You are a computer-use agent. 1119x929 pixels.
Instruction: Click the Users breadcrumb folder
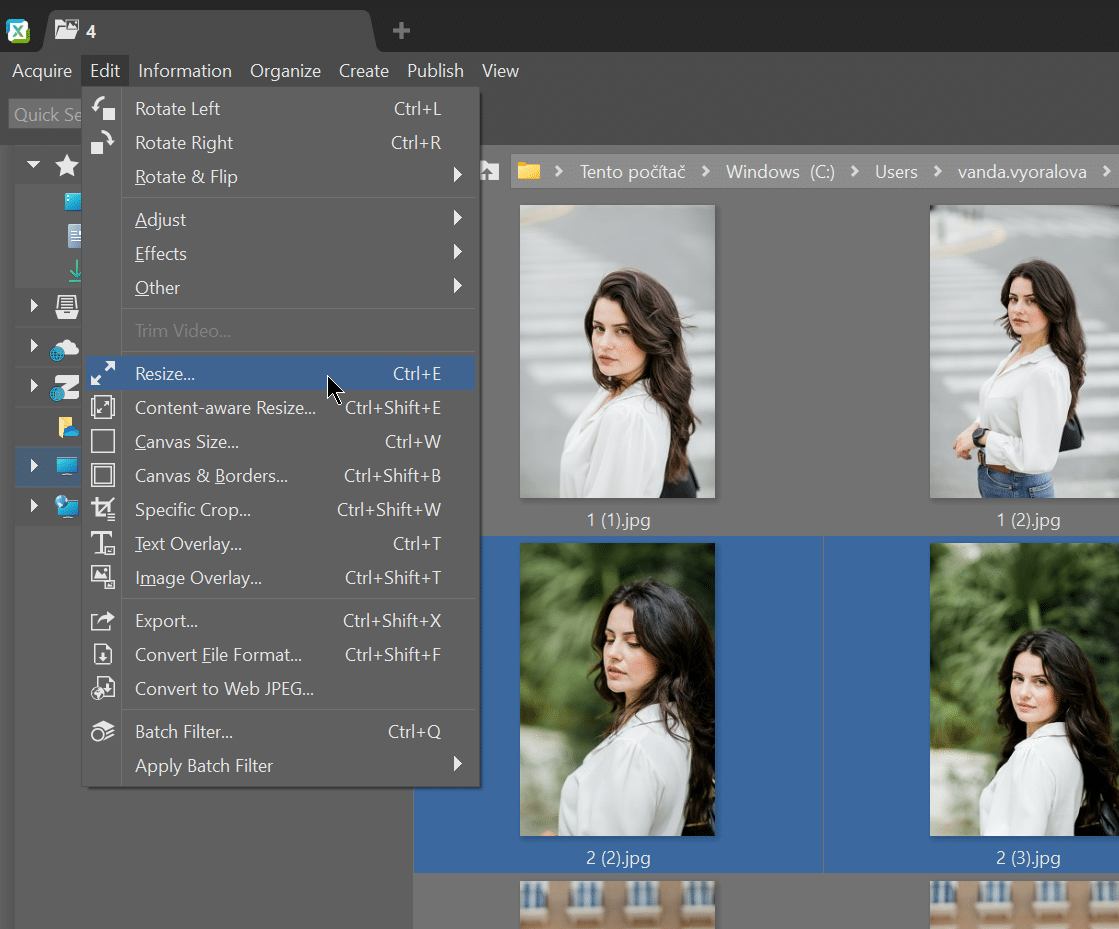[x=896, y=172]
